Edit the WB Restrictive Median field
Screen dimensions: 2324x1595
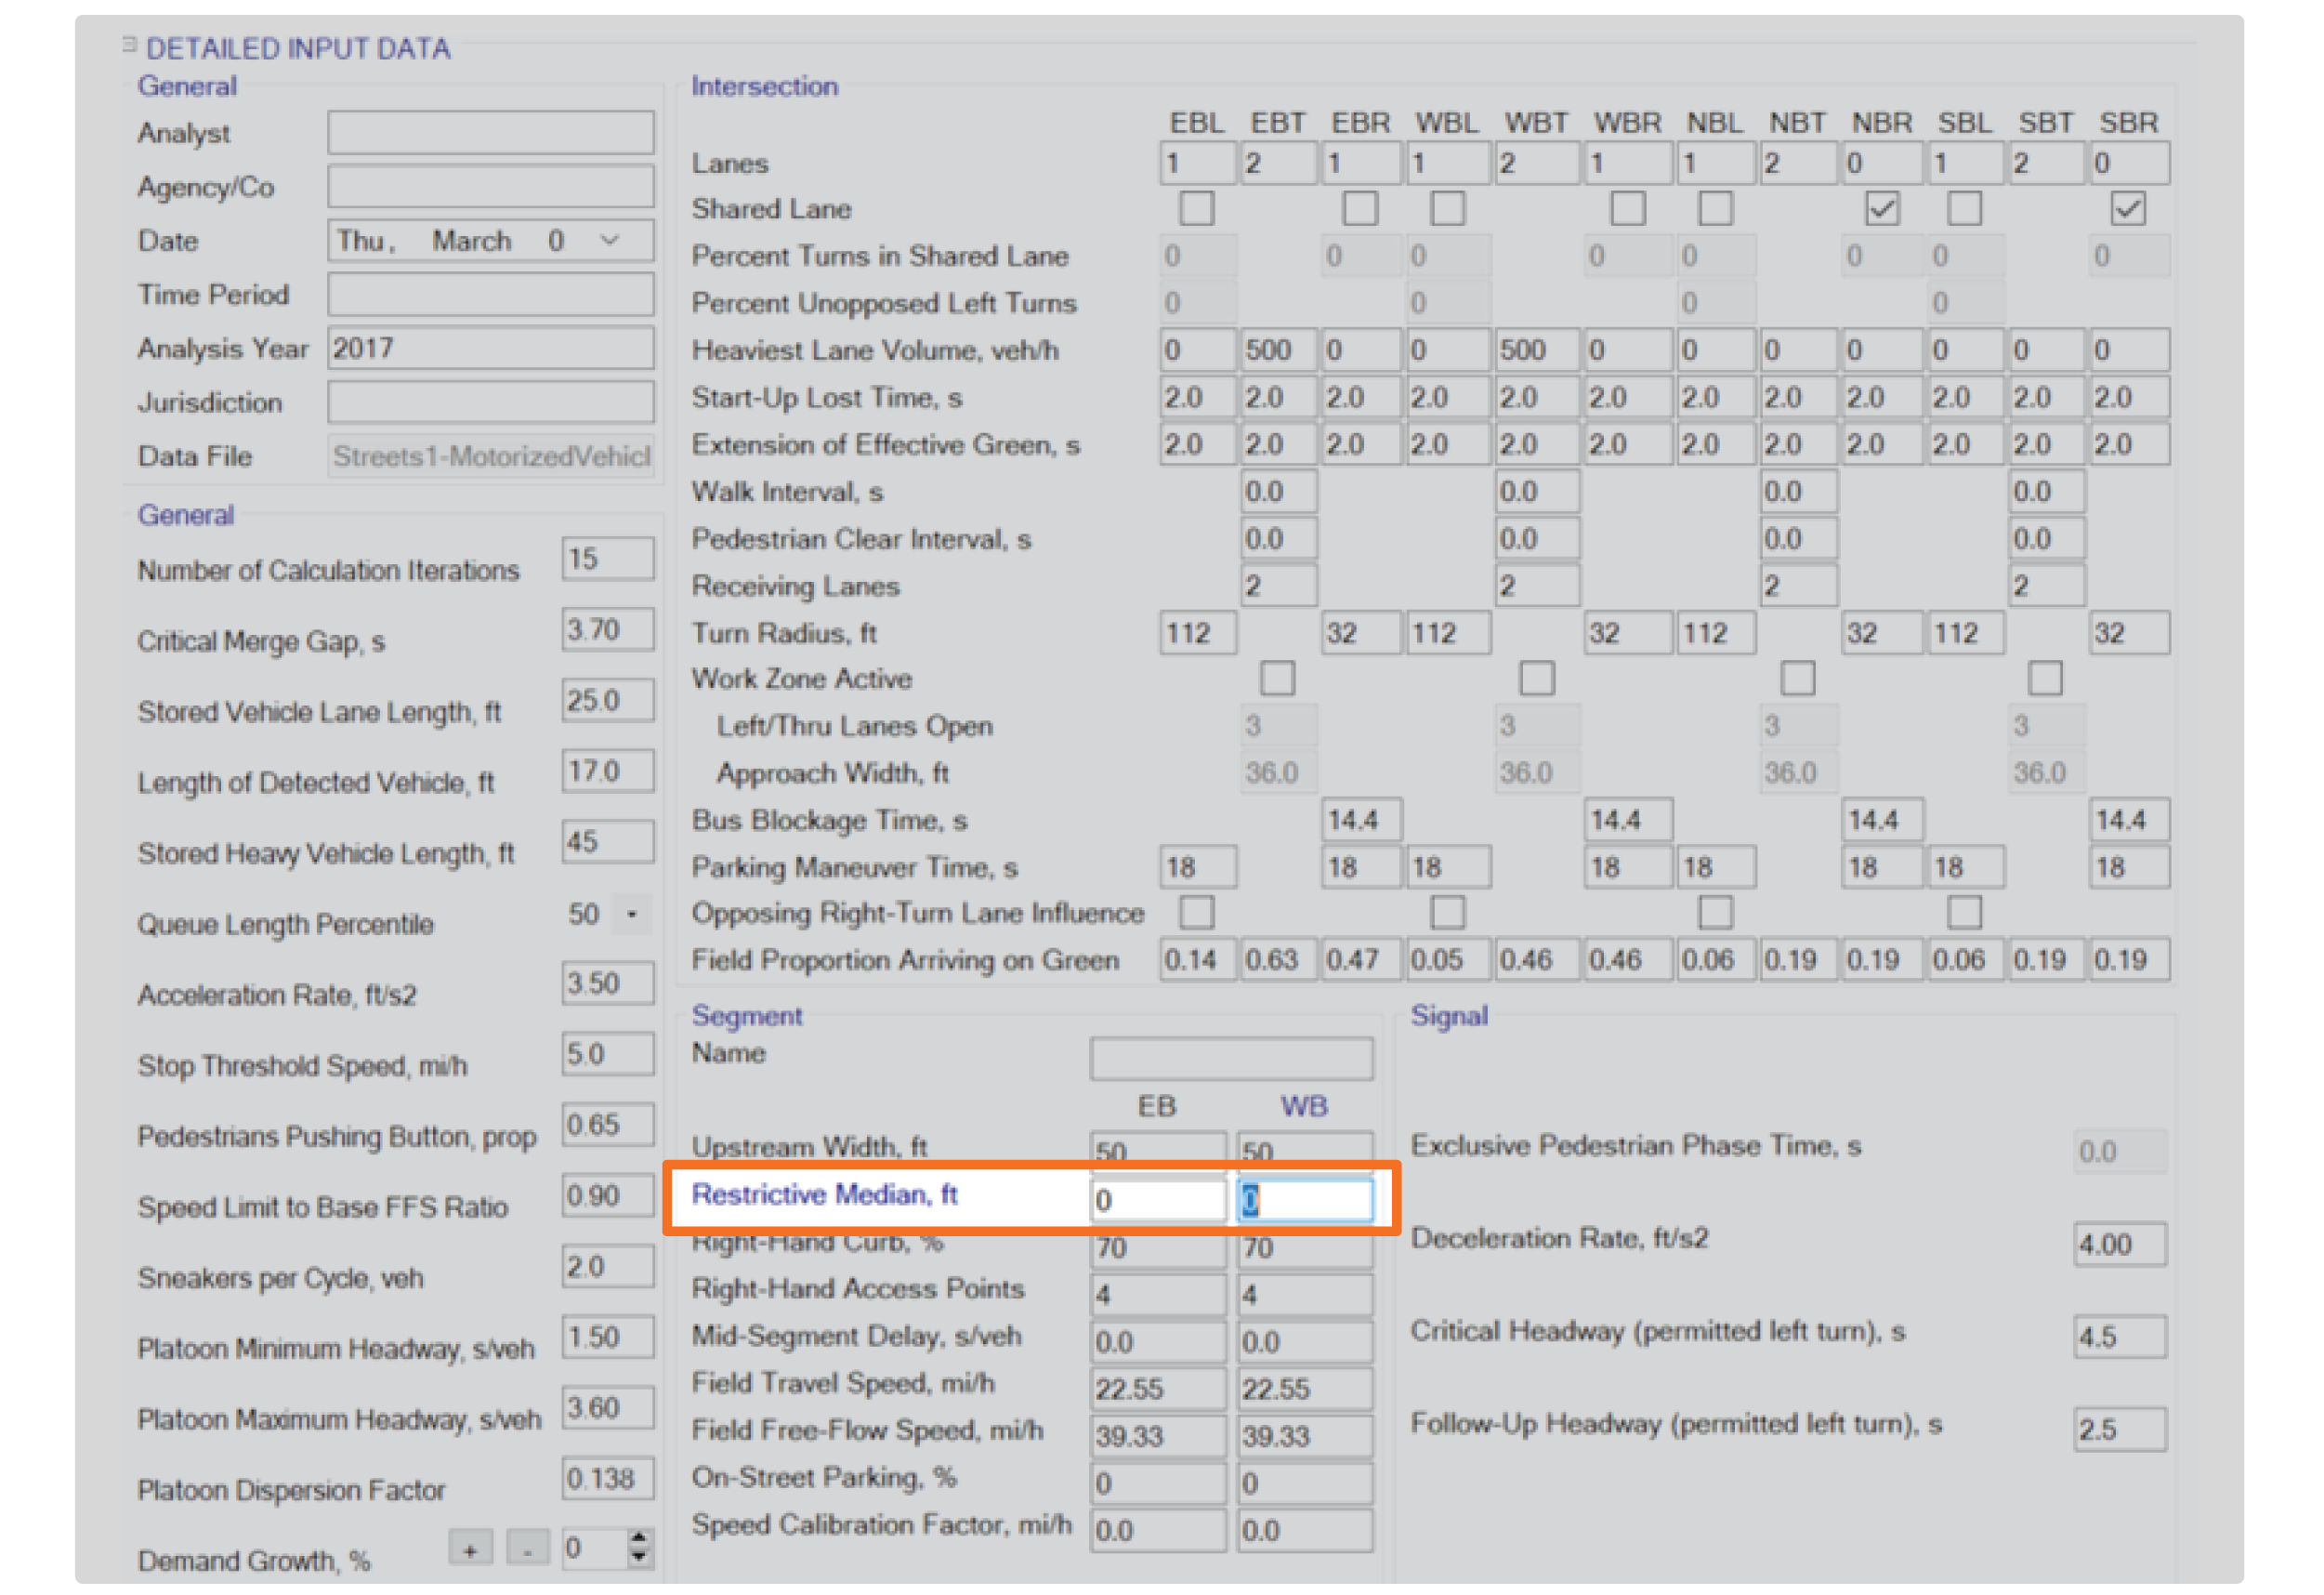click(x=1305, y=1200)
